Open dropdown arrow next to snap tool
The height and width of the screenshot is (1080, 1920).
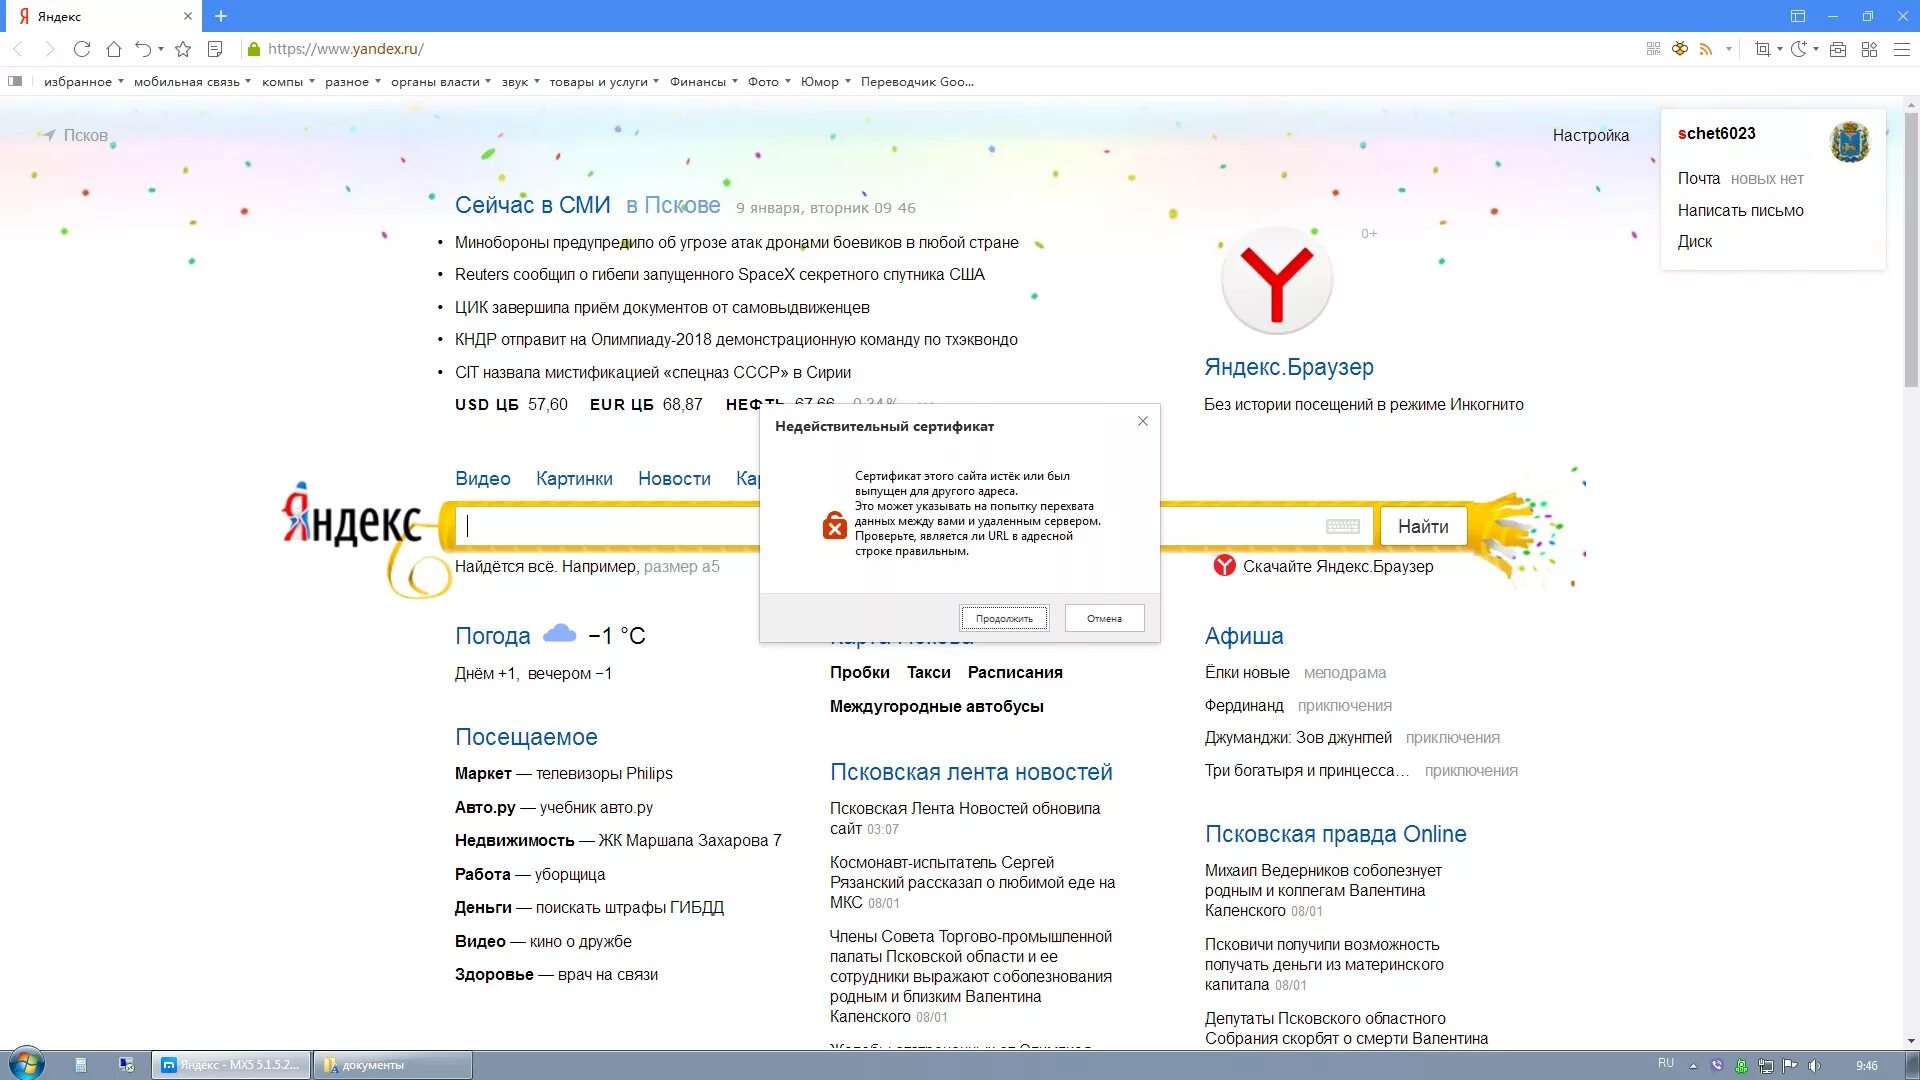tap(1780, 49)
